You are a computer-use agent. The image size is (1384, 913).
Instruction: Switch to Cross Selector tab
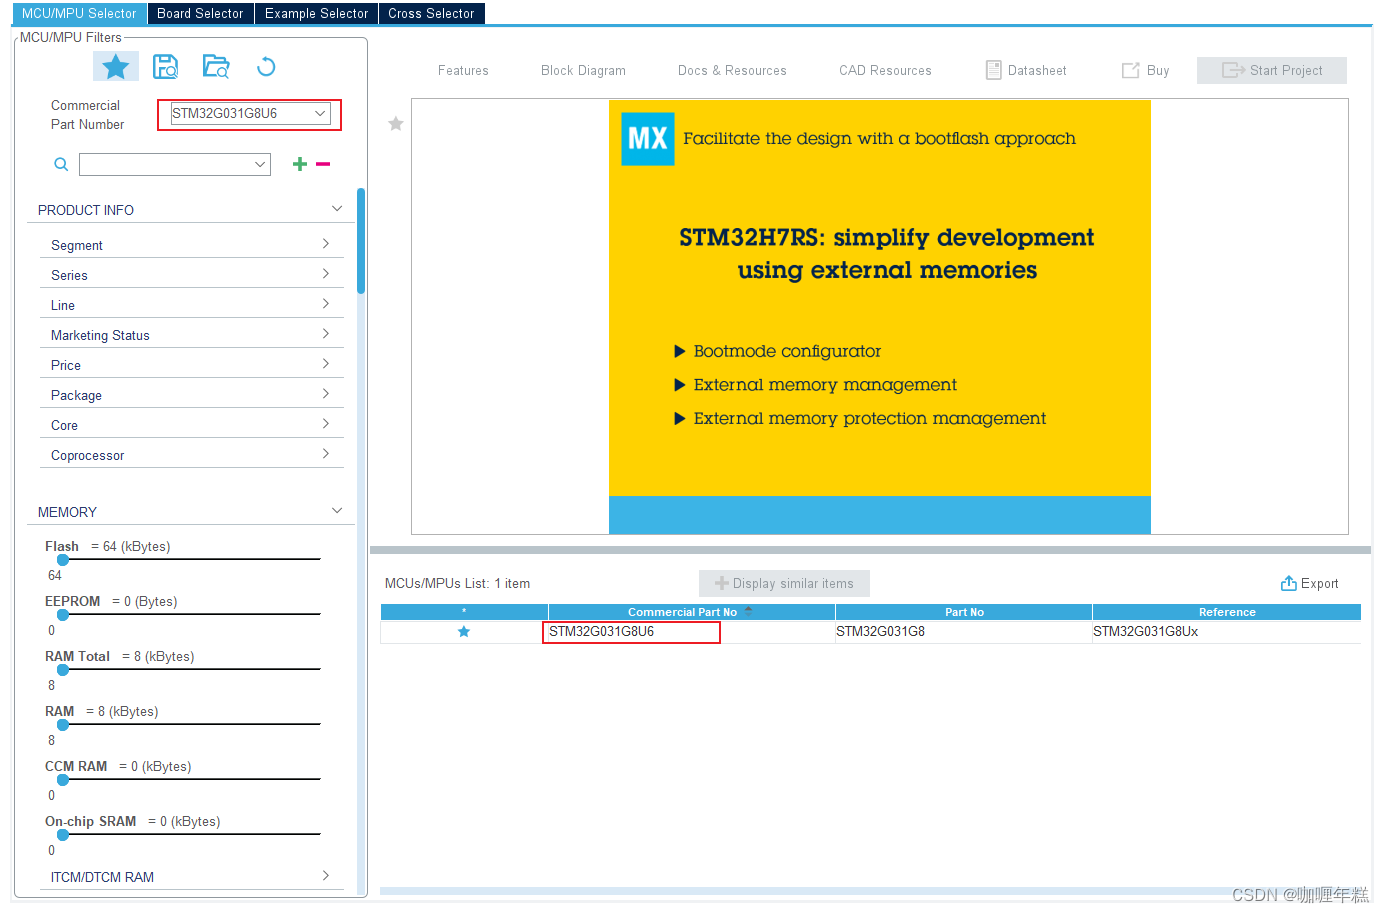431,13
